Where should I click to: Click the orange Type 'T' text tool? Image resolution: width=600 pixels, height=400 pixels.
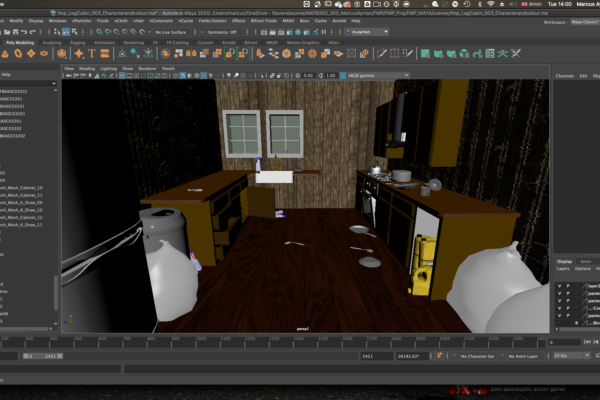click(92, 54)
